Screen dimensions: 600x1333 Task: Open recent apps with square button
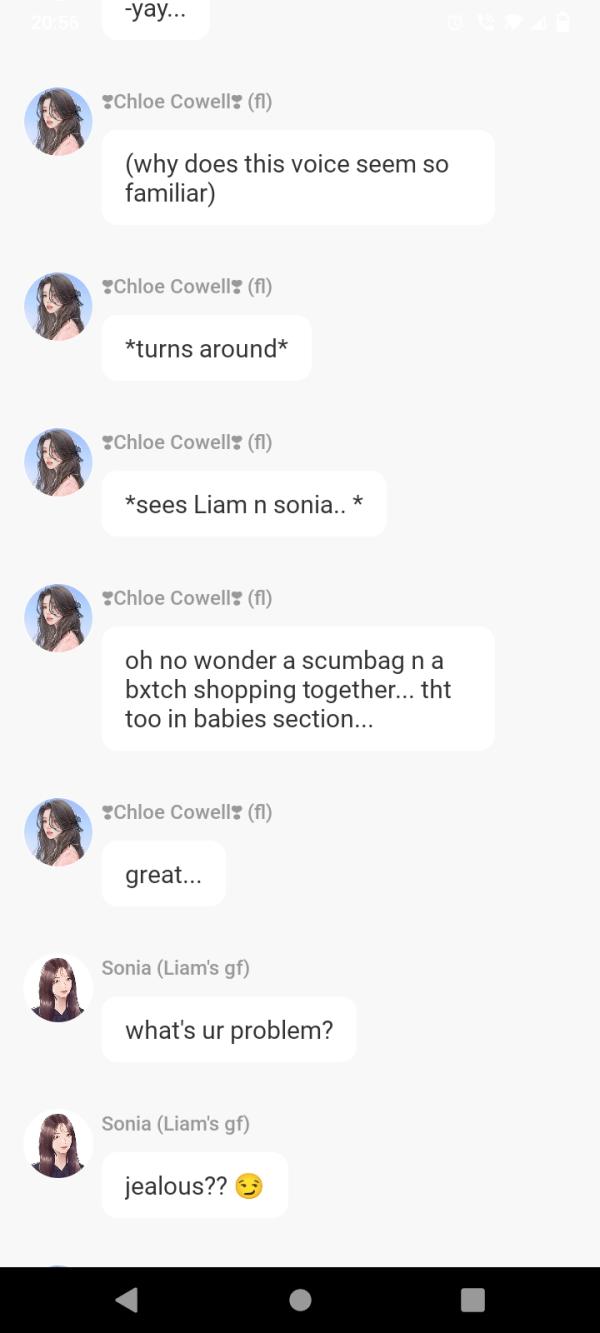tap(472, 1299)
